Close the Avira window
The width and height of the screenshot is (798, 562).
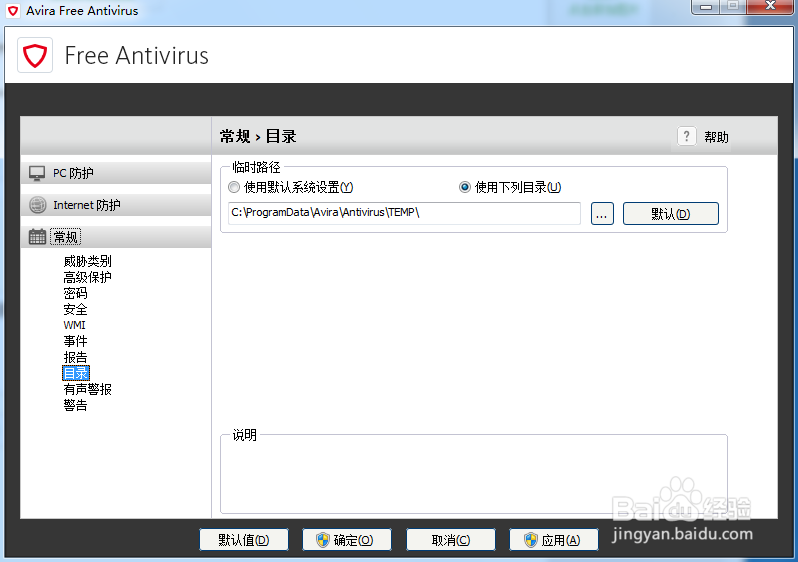(x=770, y=6)
